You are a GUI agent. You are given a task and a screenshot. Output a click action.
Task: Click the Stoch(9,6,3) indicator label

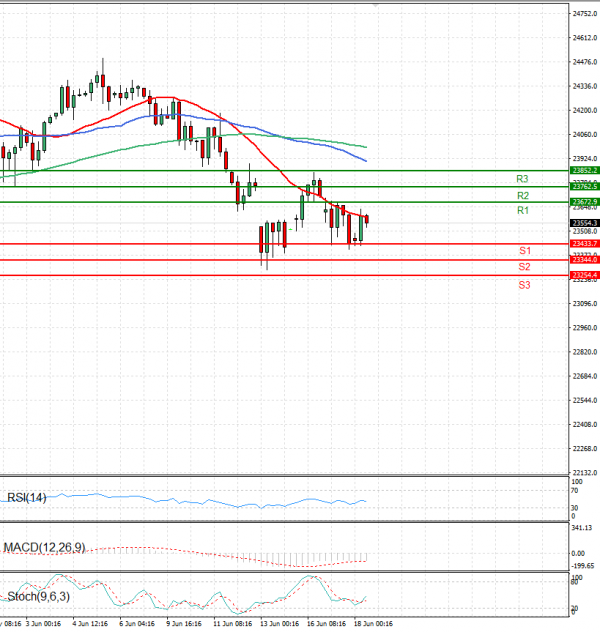(x=39, y=596)
